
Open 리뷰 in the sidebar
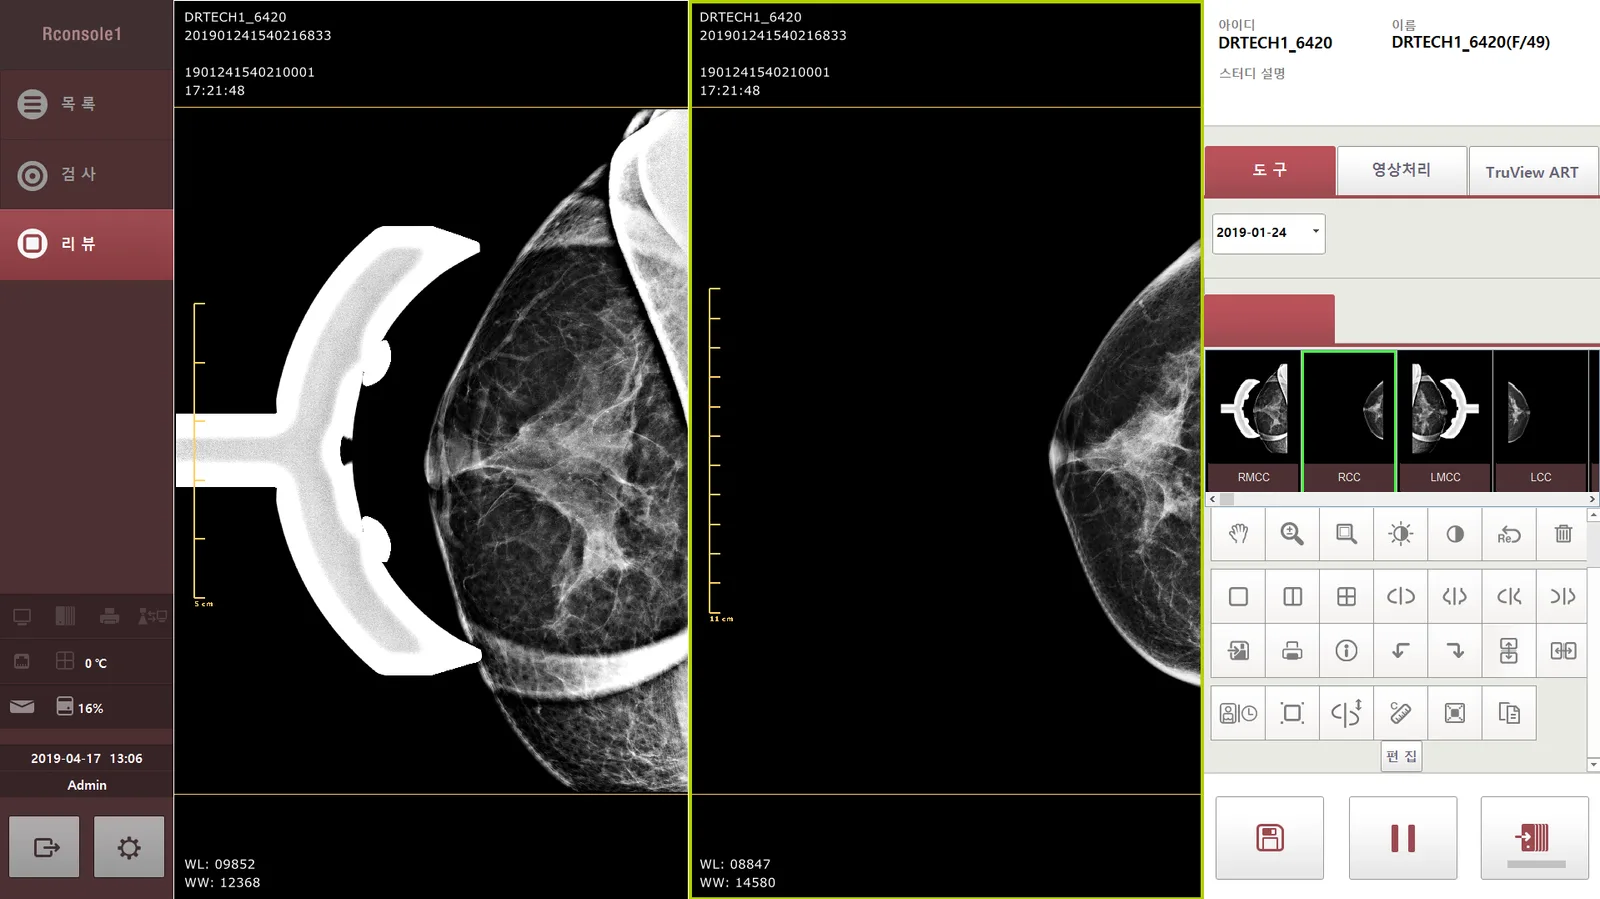(x=87, y=244)
